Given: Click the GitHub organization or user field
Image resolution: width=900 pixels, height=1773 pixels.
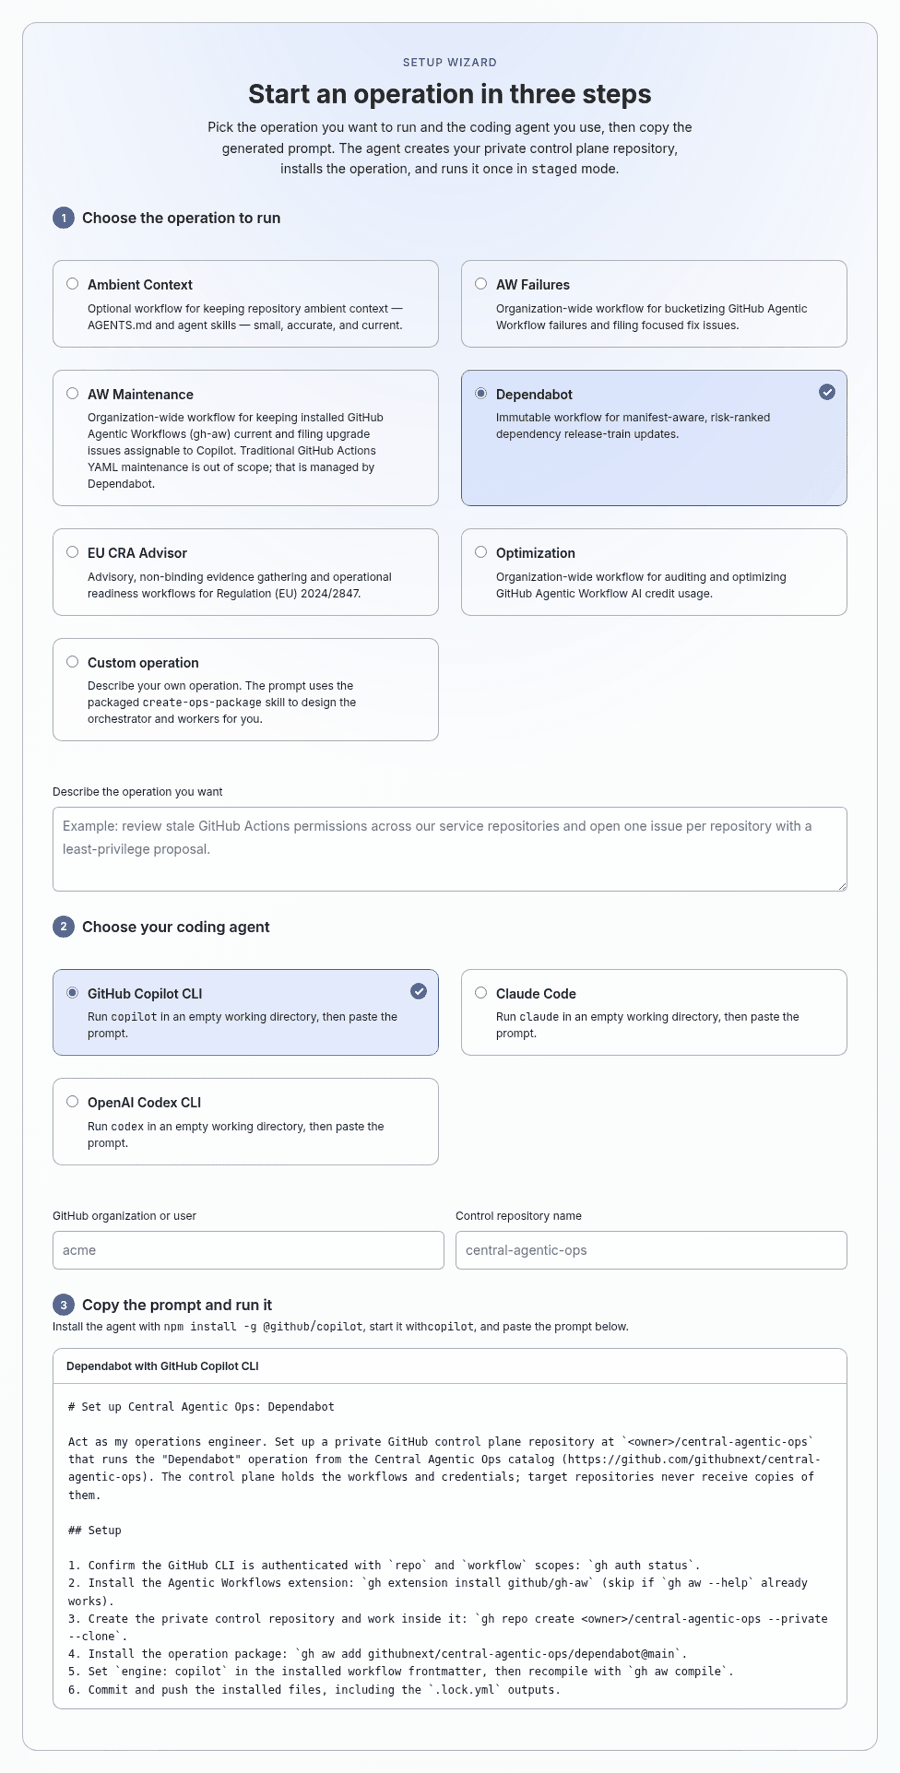Looking at the screenshot, I should pos(248,1250).
